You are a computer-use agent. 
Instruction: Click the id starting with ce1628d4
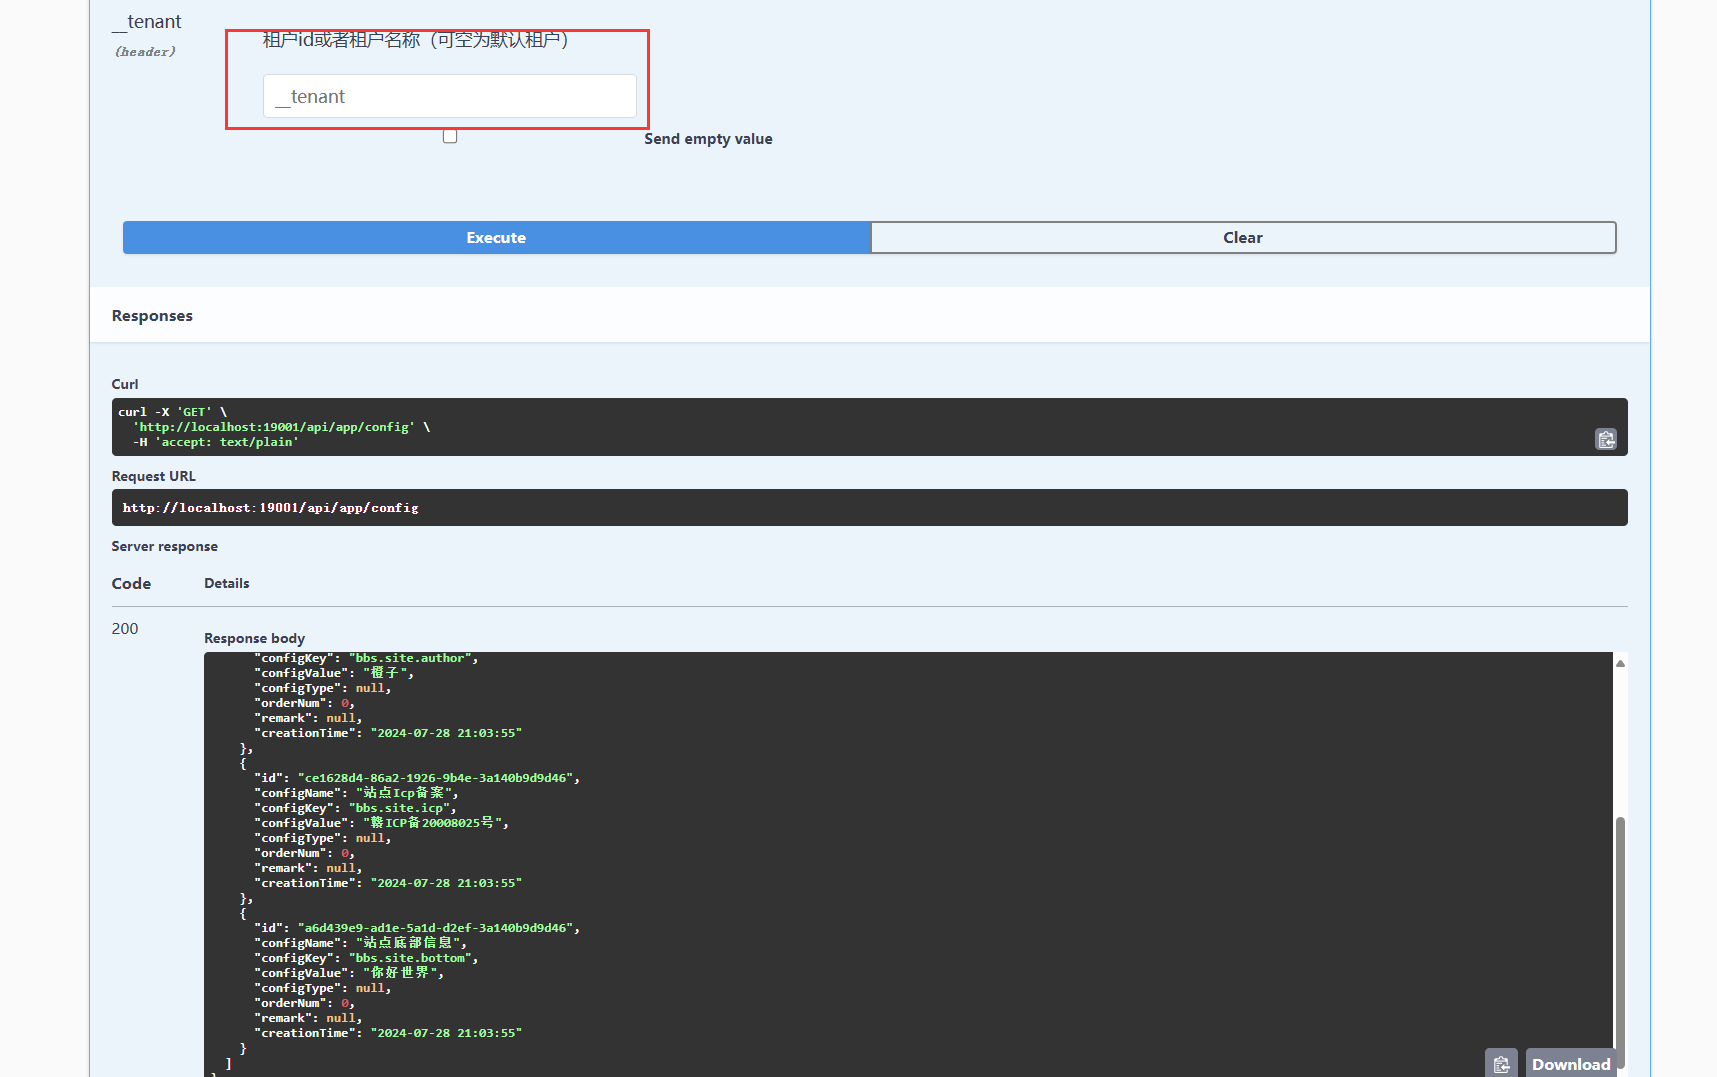click(438, 778)
